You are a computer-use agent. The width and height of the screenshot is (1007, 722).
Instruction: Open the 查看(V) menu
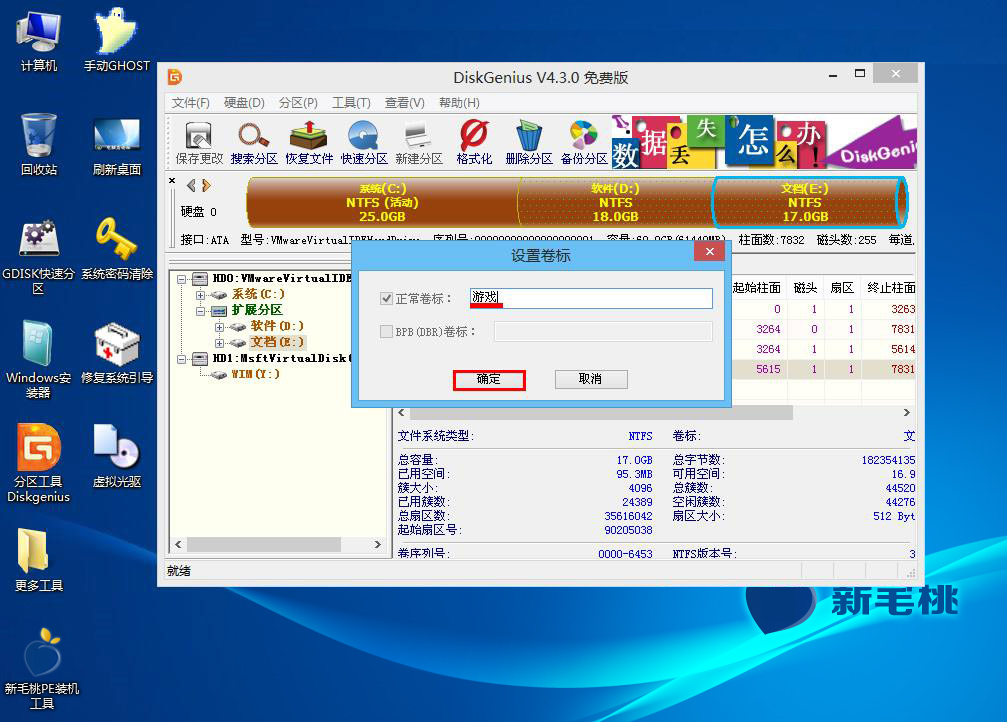[x=405, y=103]
